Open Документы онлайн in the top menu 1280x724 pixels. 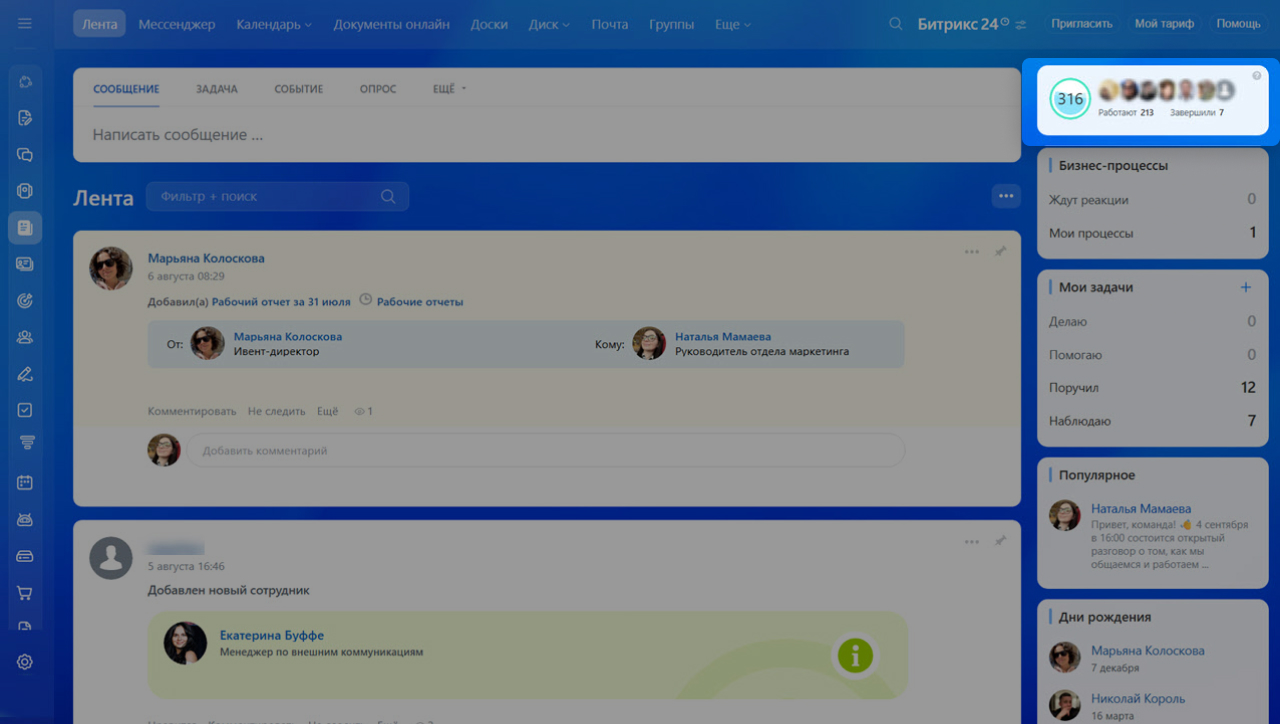point(391,24)
